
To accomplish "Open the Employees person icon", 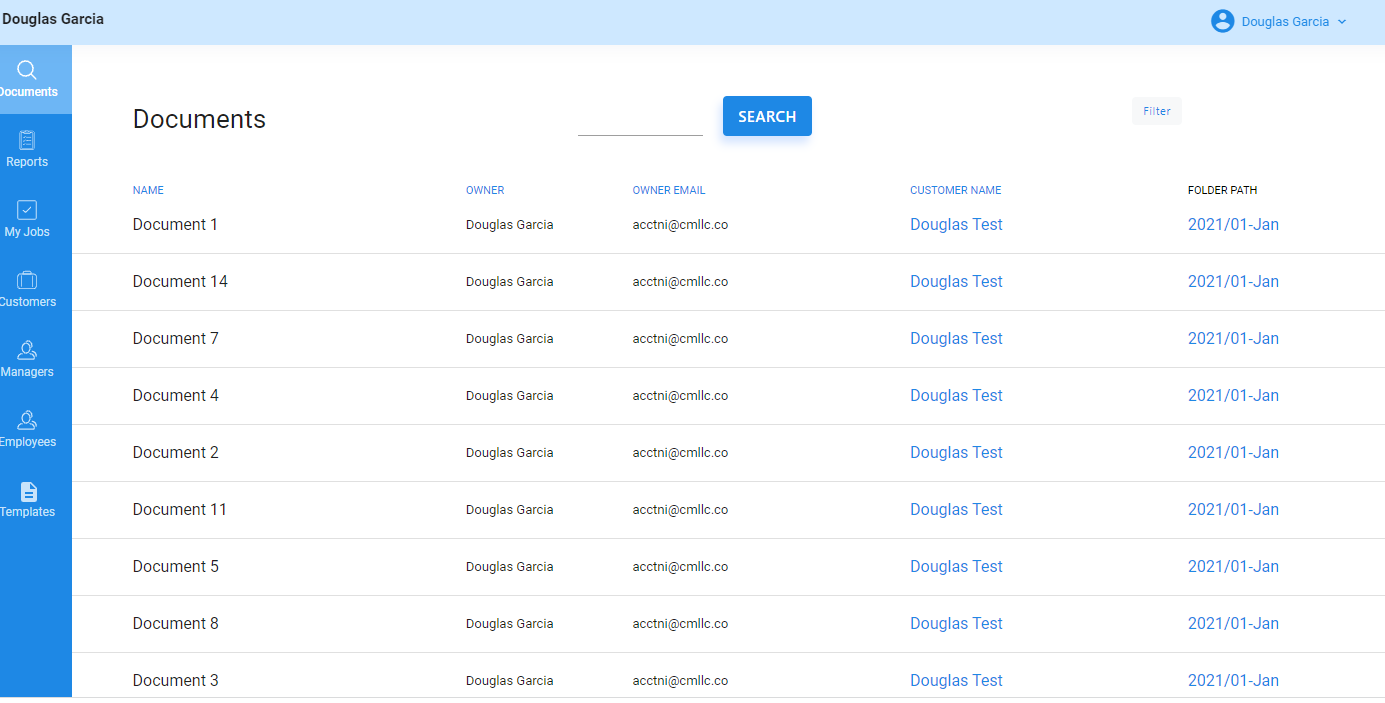I will coord(27,420).
